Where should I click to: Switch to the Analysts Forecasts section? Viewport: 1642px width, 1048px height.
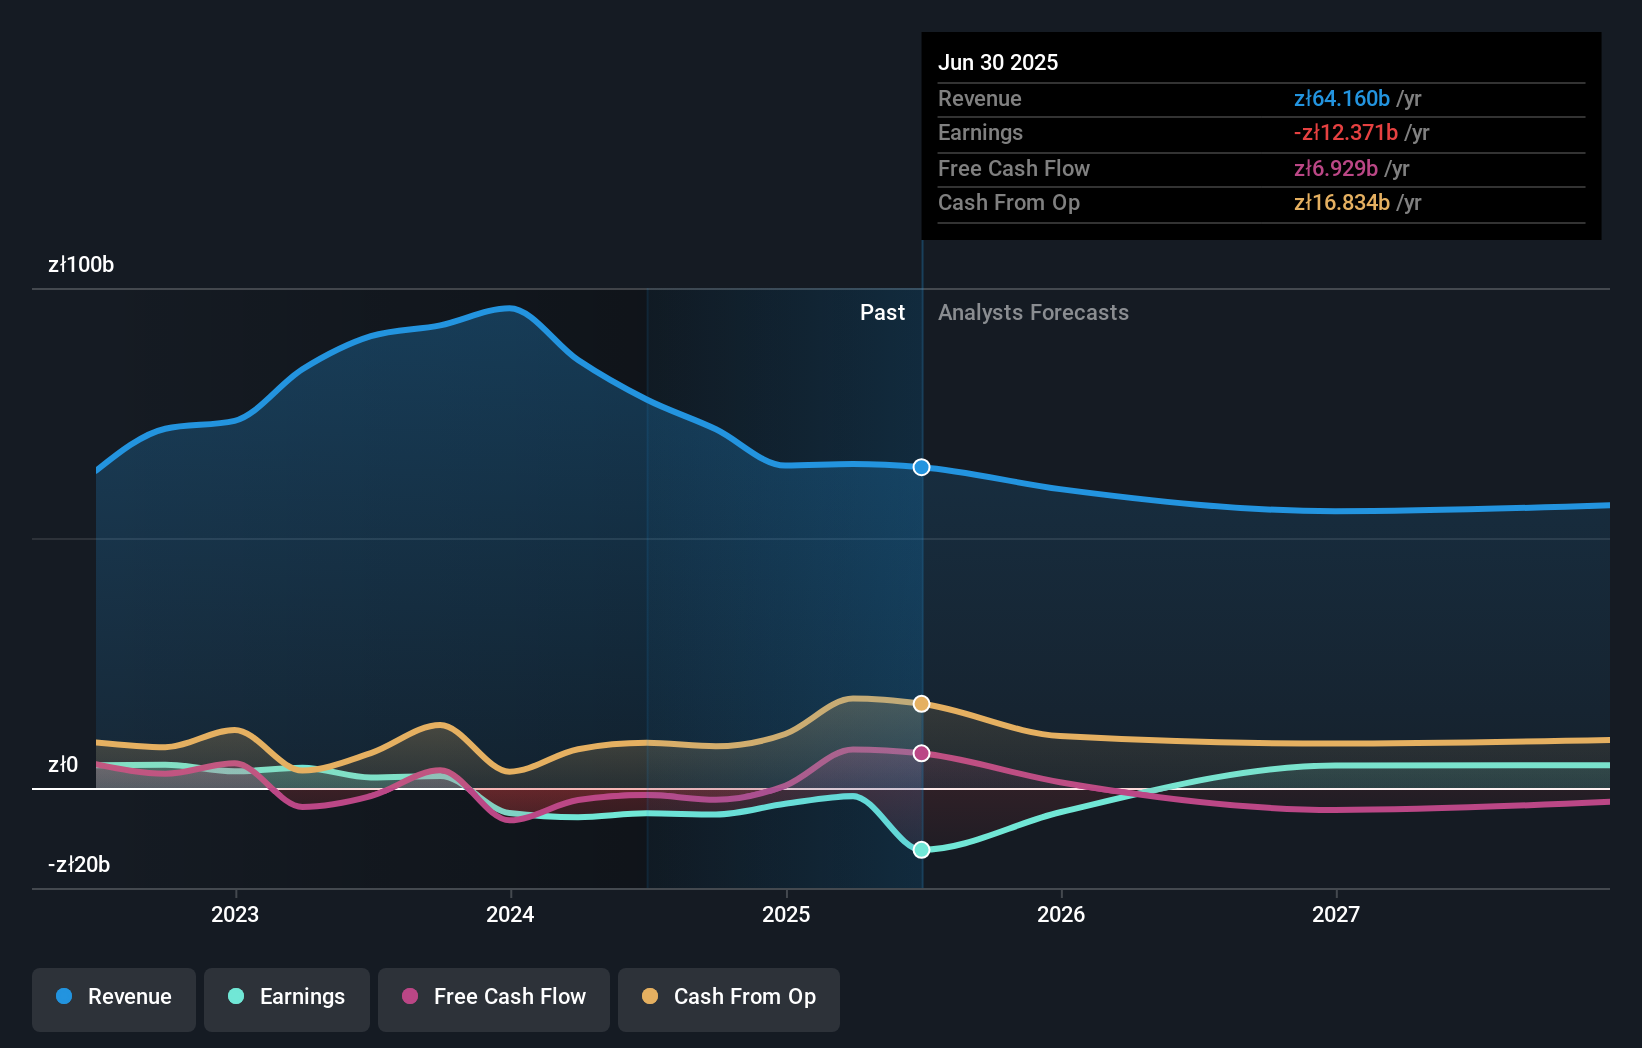[1033, 312]
